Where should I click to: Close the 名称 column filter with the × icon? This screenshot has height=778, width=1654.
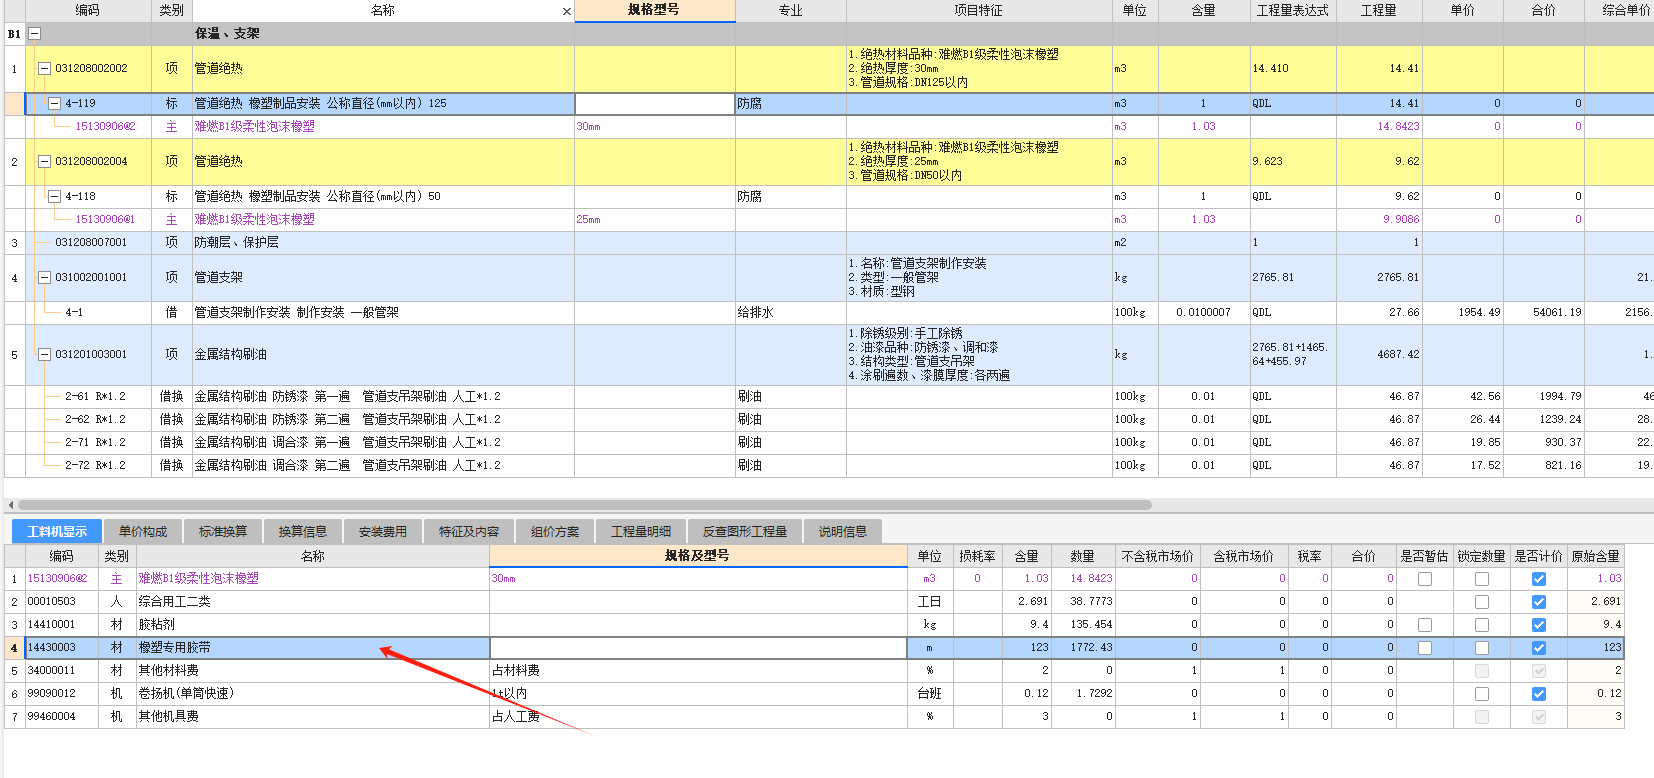click(567, 12)
